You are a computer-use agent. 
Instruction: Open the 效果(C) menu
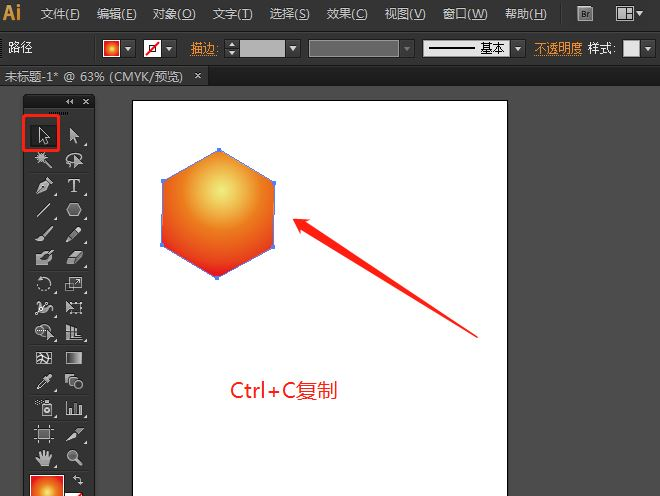347,14
